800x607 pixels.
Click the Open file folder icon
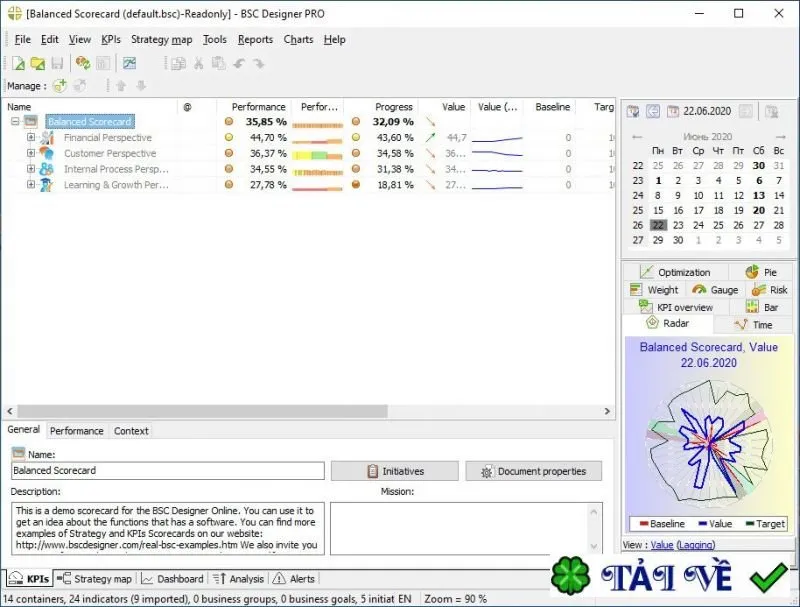coord(38,64)
